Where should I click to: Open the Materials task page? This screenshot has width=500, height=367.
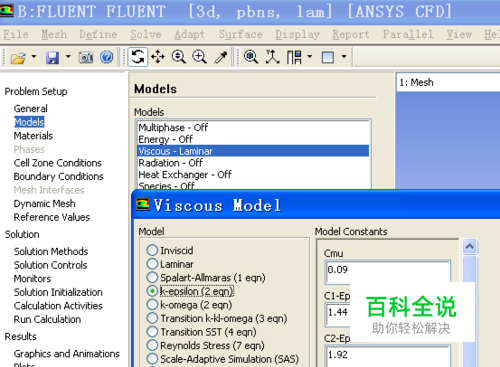(x=33, y=136)
